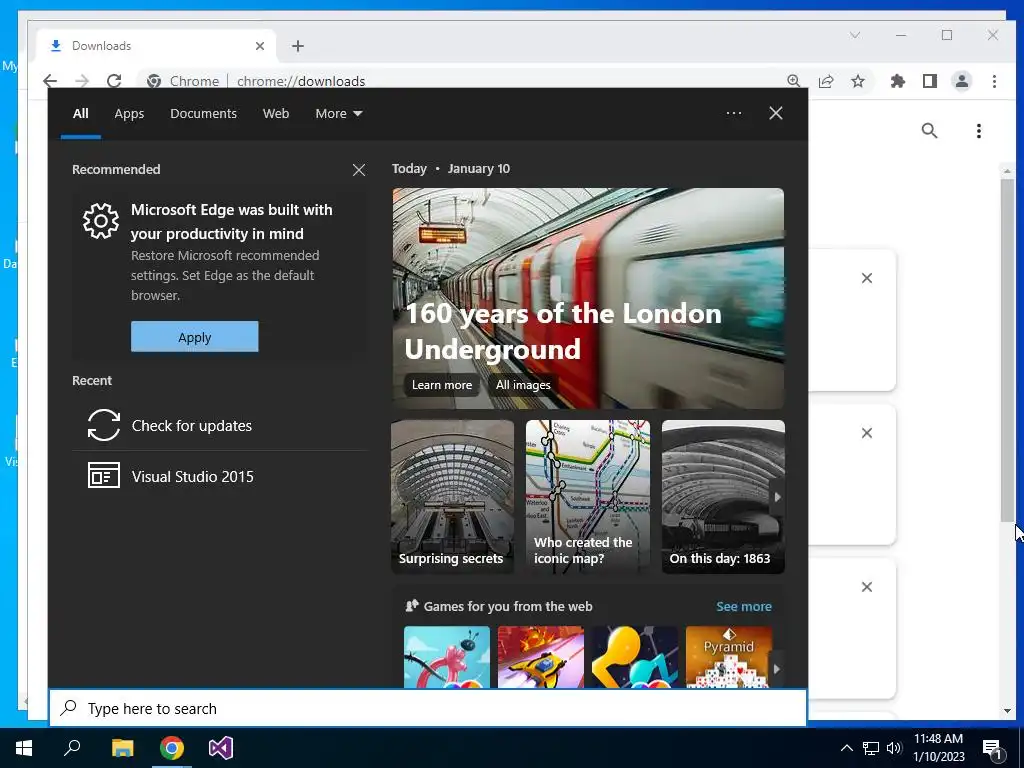The width and height of the screenshot is (1024, 768).
Task: Show hidden system tray icons
Action: 846,748
